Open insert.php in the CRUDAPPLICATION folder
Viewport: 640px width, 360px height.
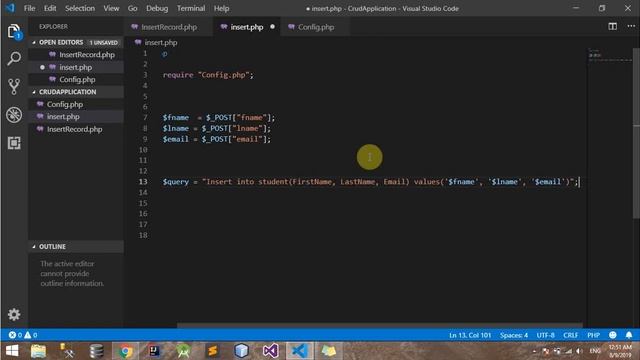pyautogui.click(x=76, y=116)
